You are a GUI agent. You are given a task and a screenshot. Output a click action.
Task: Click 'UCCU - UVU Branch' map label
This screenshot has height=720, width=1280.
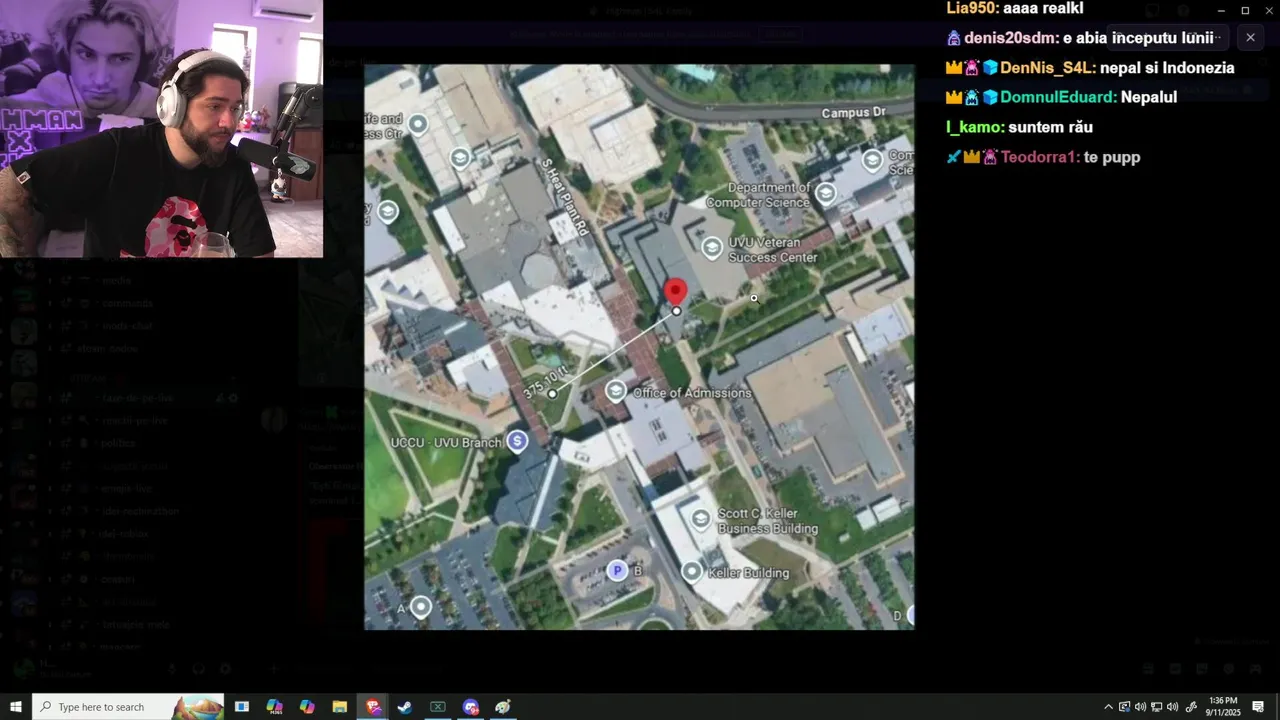[x=446, y=442]
